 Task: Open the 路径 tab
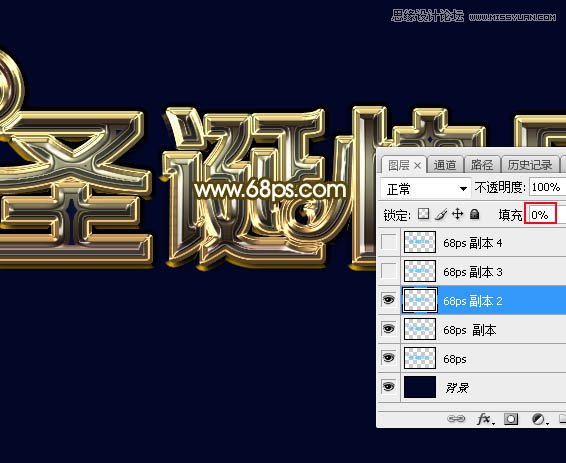point(482,165)
